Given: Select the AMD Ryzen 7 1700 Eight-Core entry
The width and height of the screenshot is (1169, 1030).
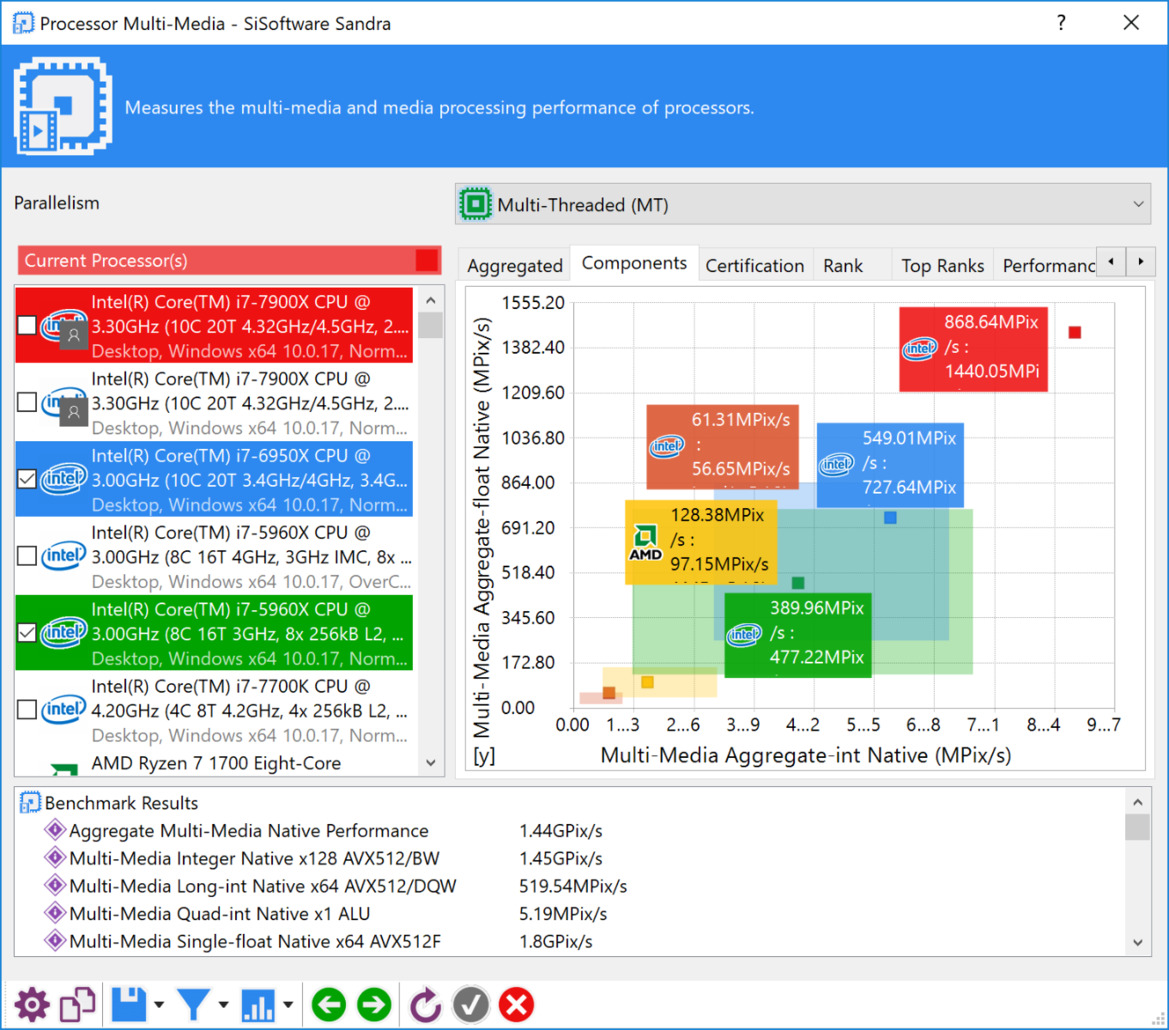Looking at the screenshot, I should point(215,763).
